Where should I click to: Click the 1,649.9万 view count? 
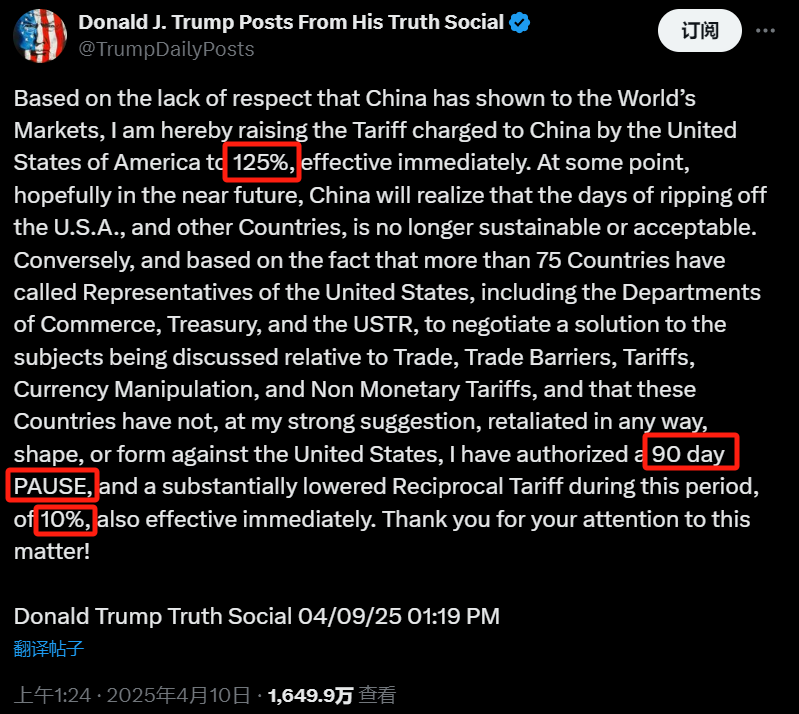tap(310, 695)
